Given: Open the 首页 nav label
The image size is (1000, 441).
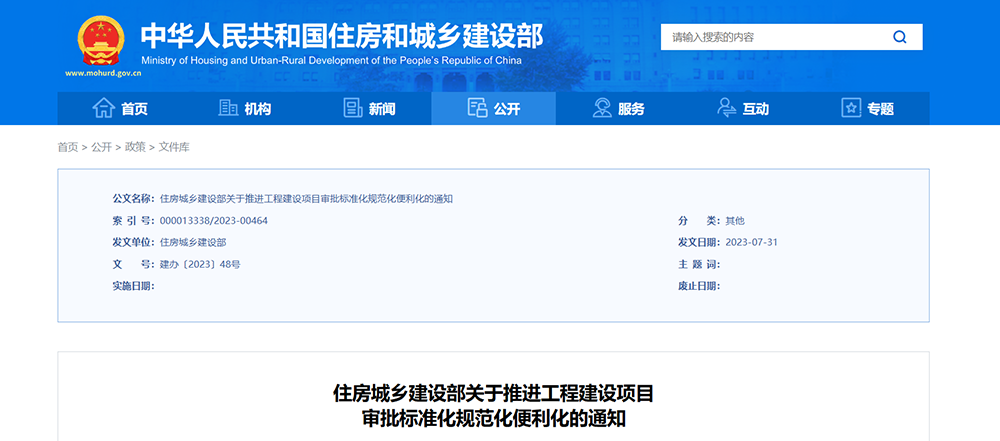Looking at the screenshot, I should click(x=135, y=109).
